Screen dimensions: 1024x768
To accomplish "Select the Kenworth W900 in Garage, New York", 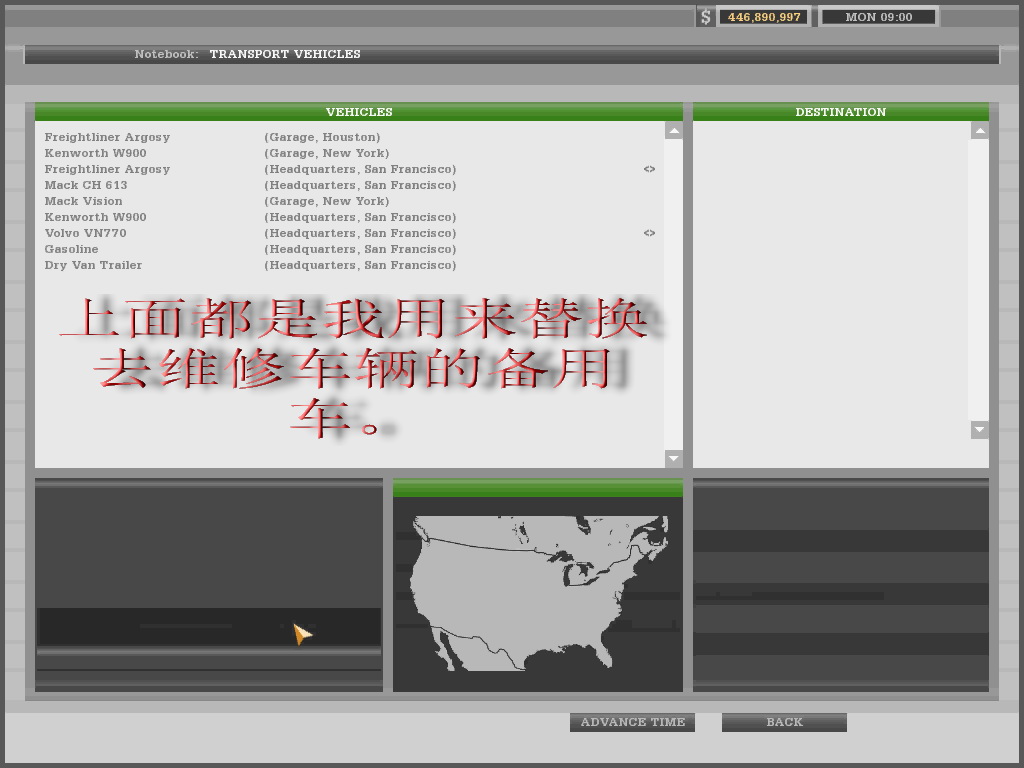I will coord(349,153).
